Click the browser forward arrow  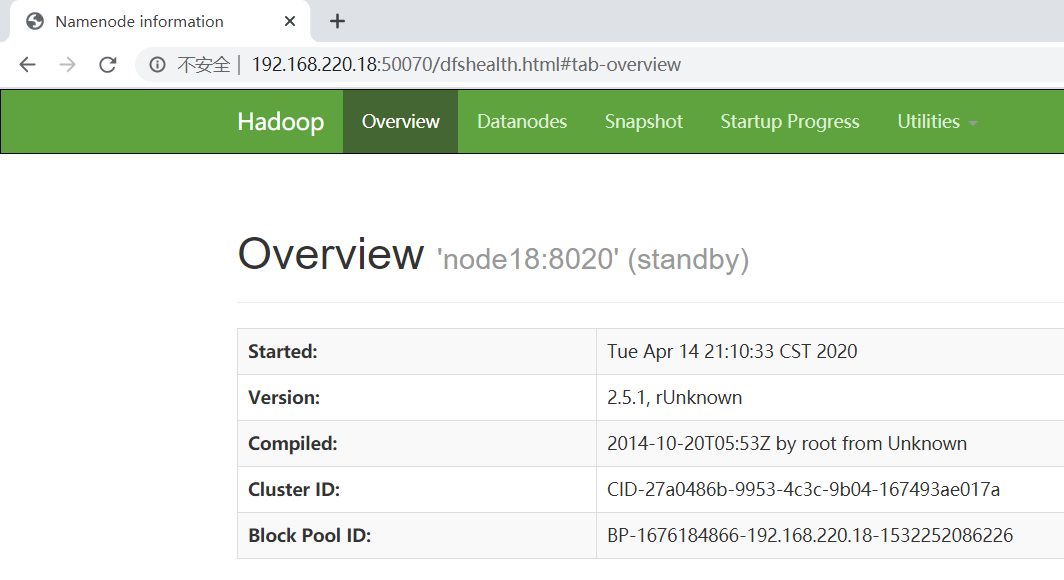(67, 64)
